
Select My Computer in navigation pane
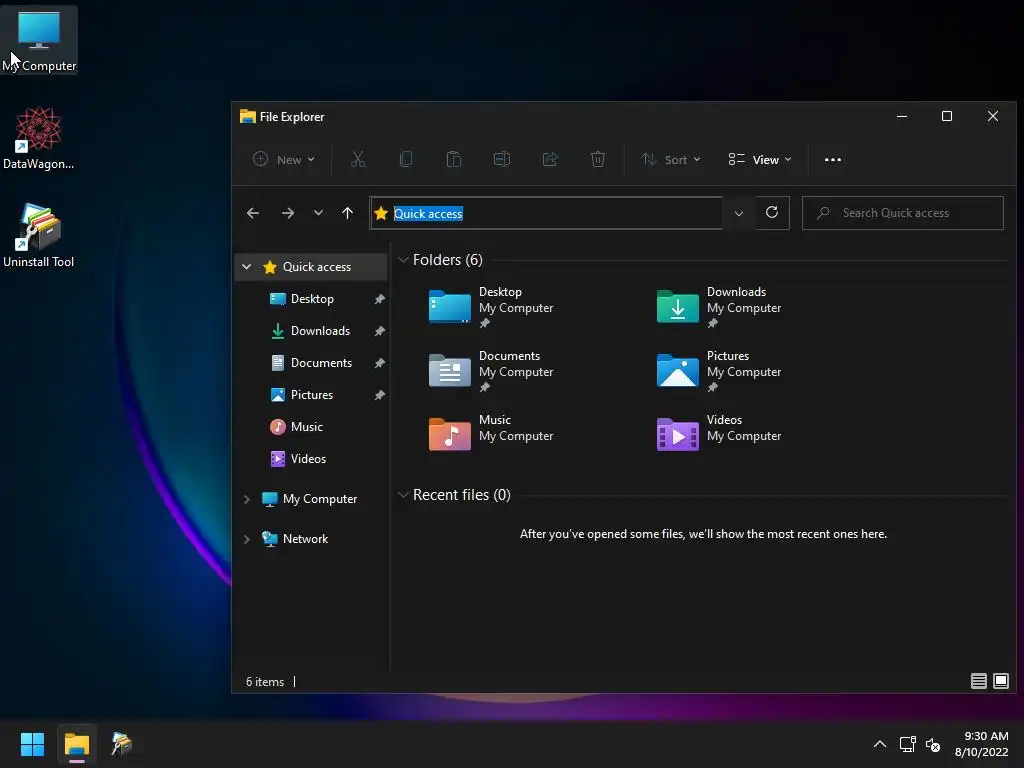[320, 499]
